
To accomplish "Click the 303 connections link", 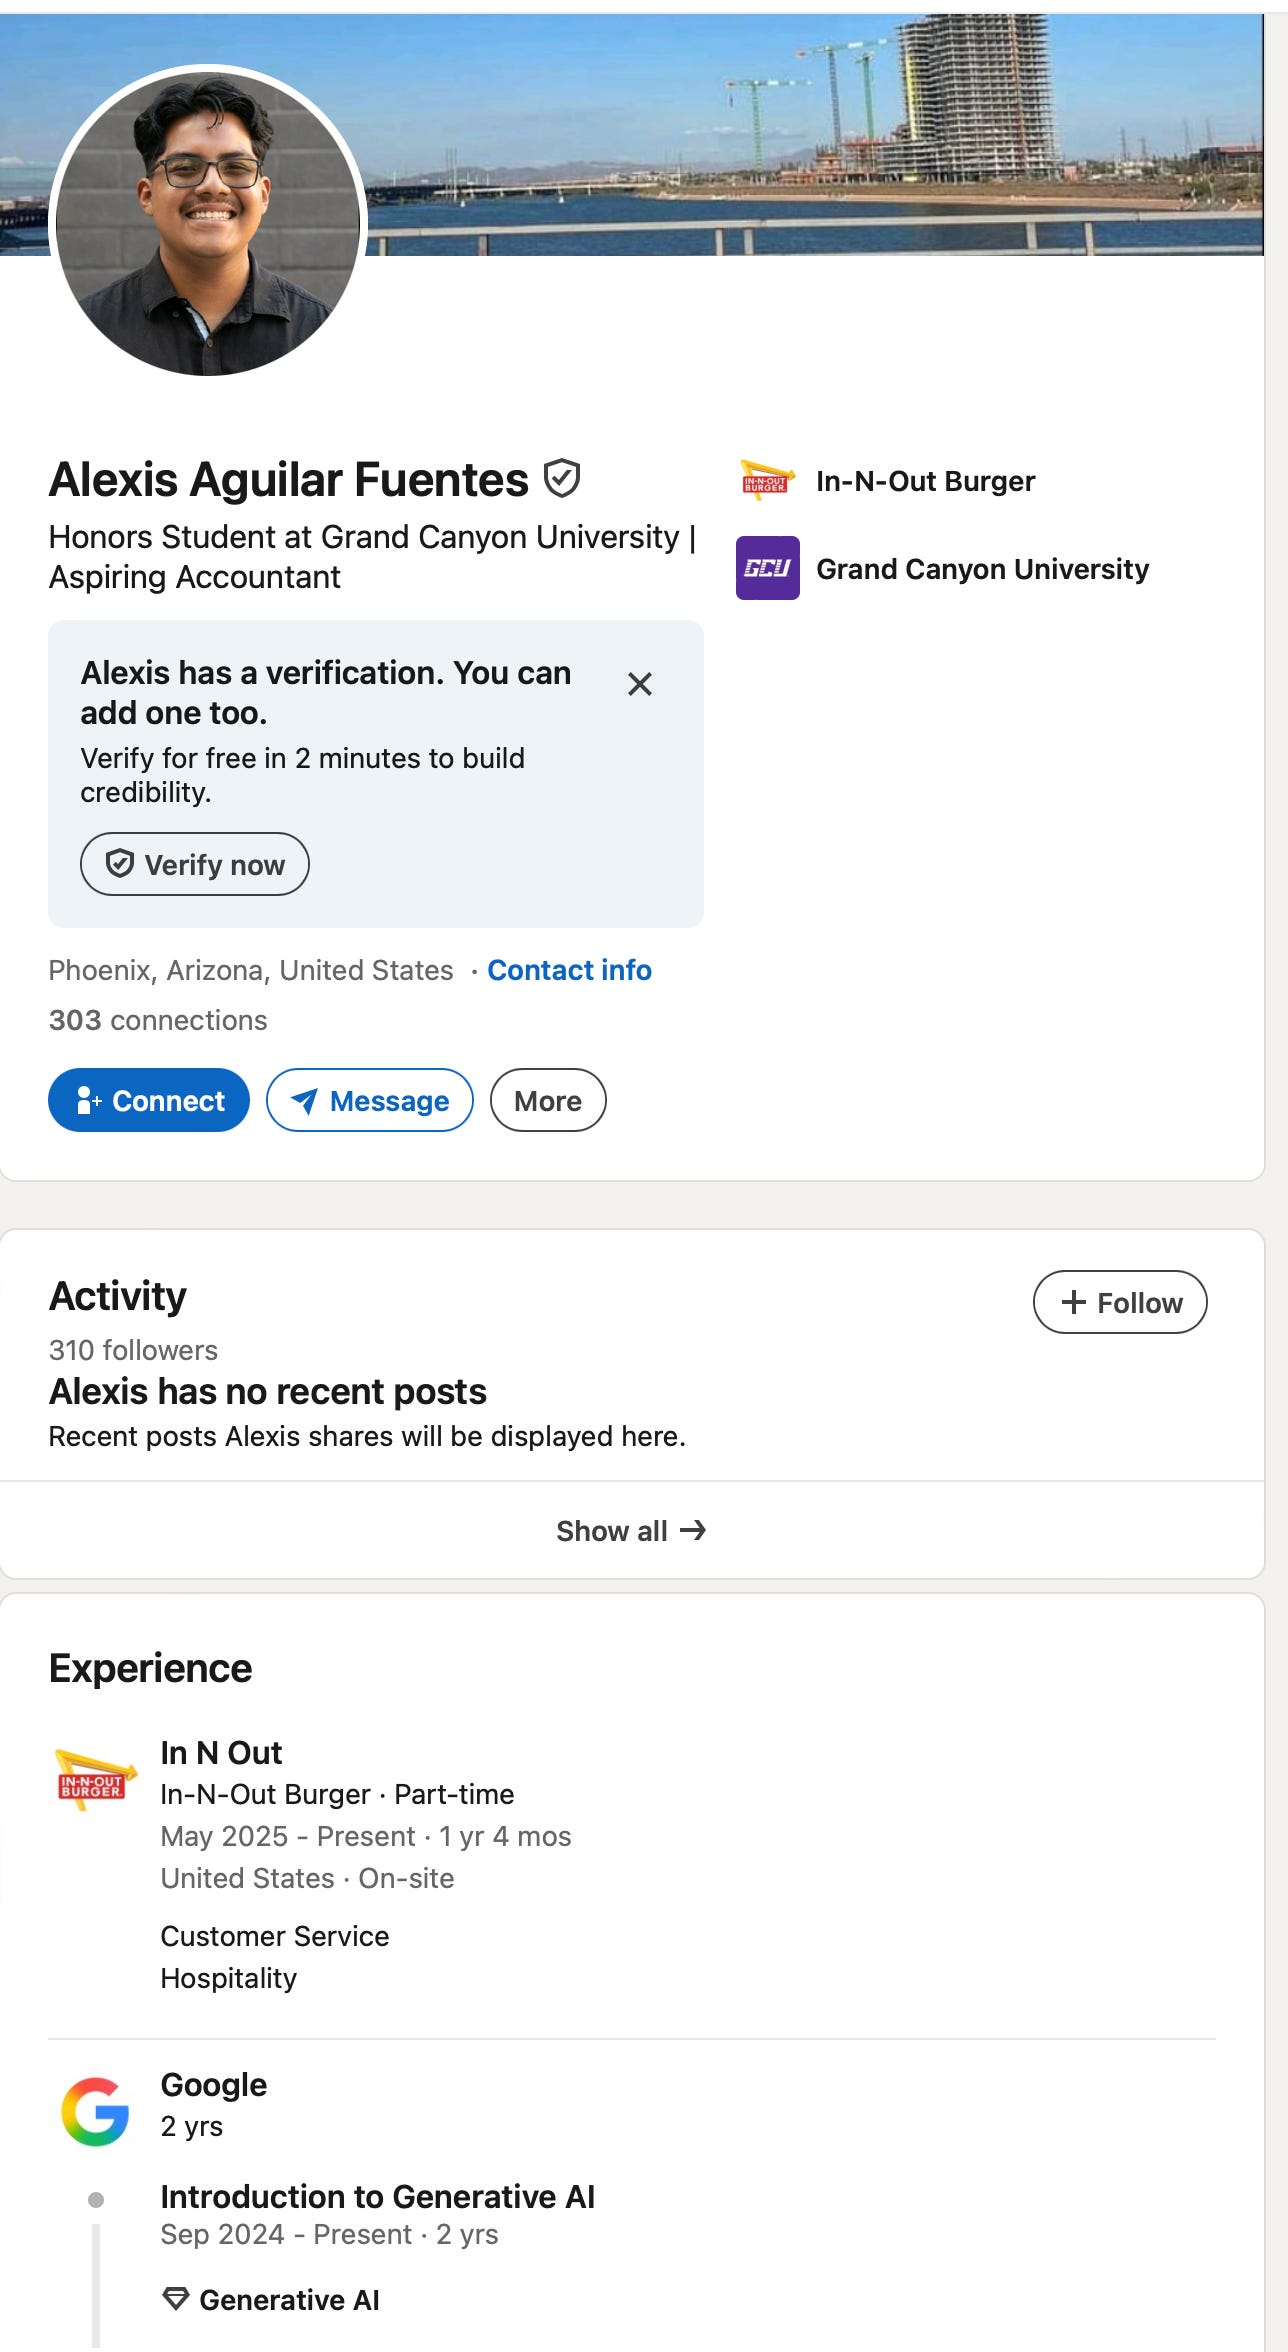I will (158, 1020).
